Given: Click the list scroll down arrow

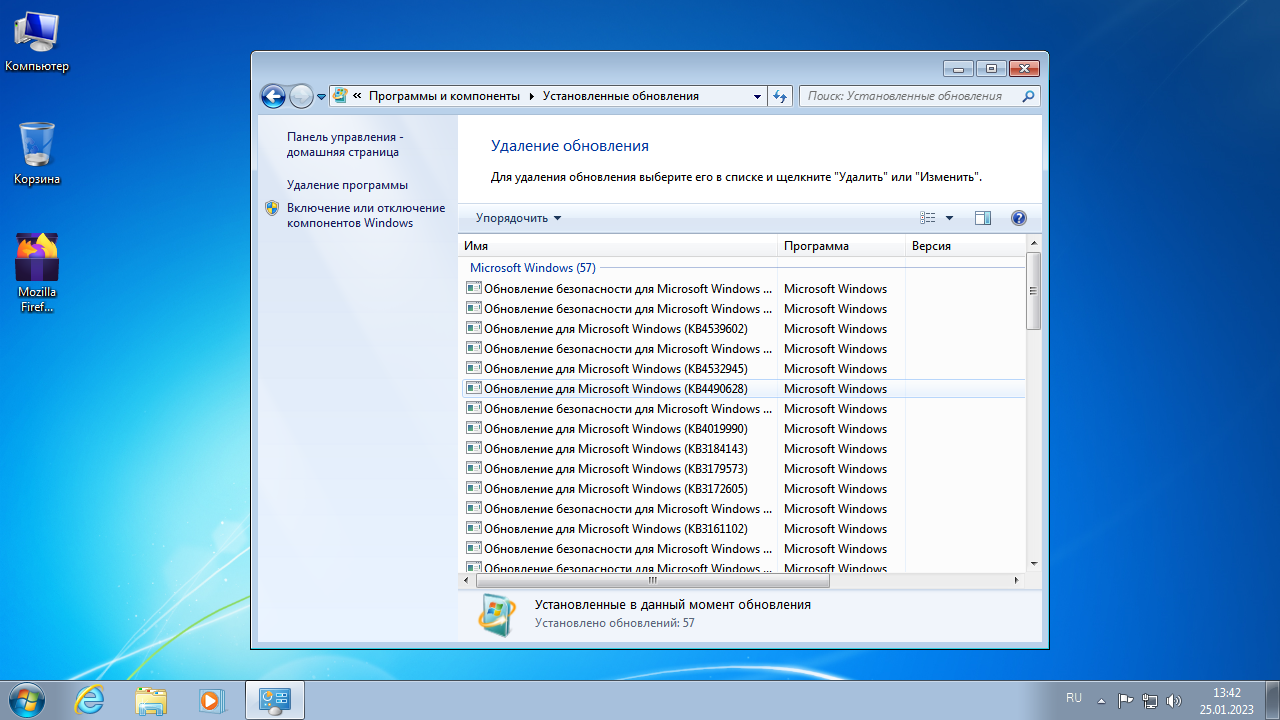Looking at the screenshot, I should click(x=1034, y=563).
